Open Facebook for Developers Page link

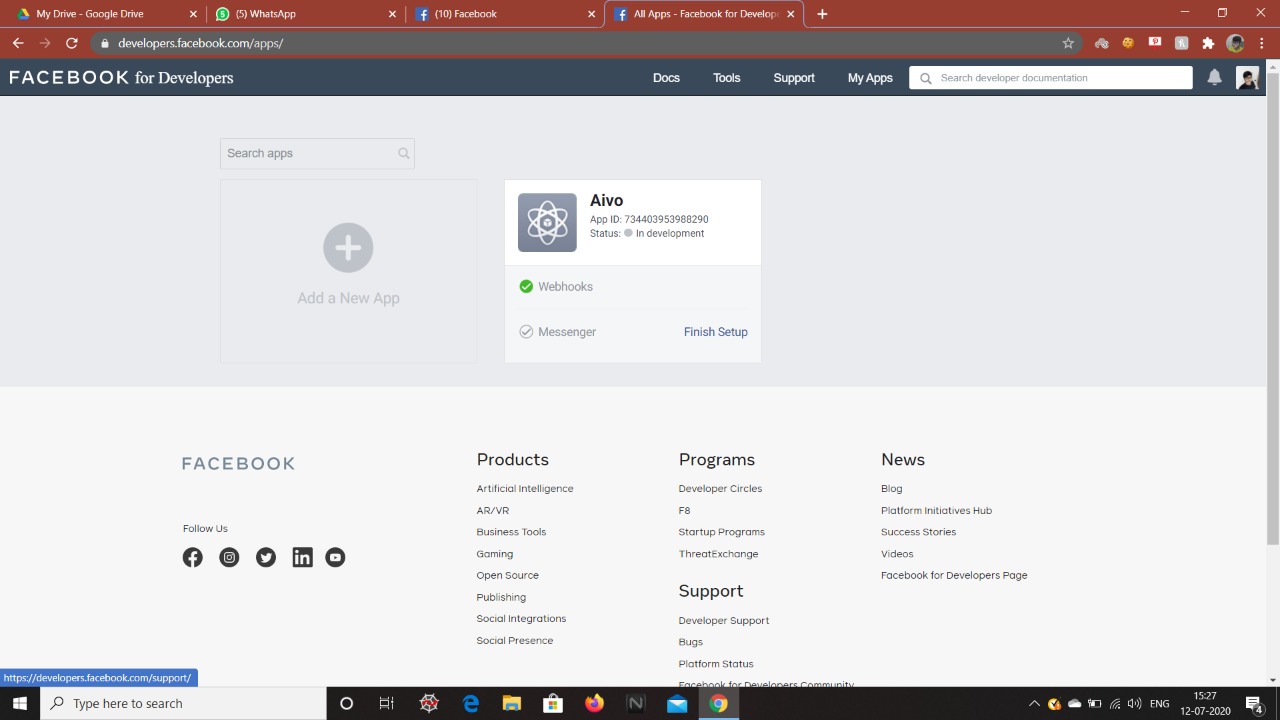point(954,576)
